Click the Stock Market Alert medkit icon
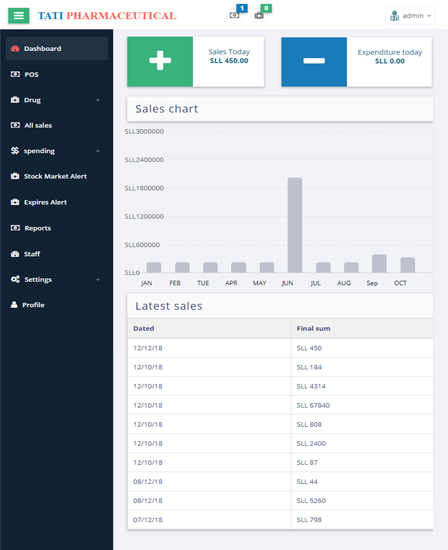The width and height of the screenshot is (448, 550). click(15, 176)
